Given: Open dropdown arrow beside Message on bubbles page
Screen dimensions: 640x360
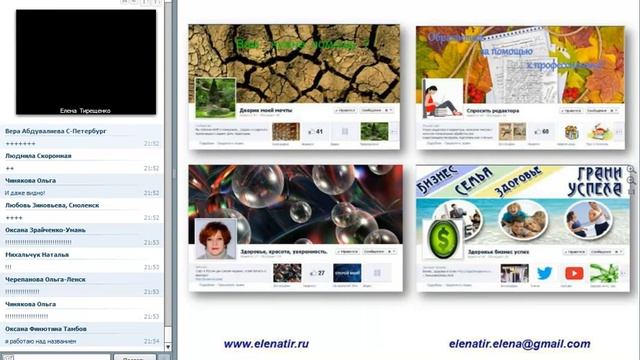Looking at the screenshot, I should pyautogui.click(x=393, y=251).
